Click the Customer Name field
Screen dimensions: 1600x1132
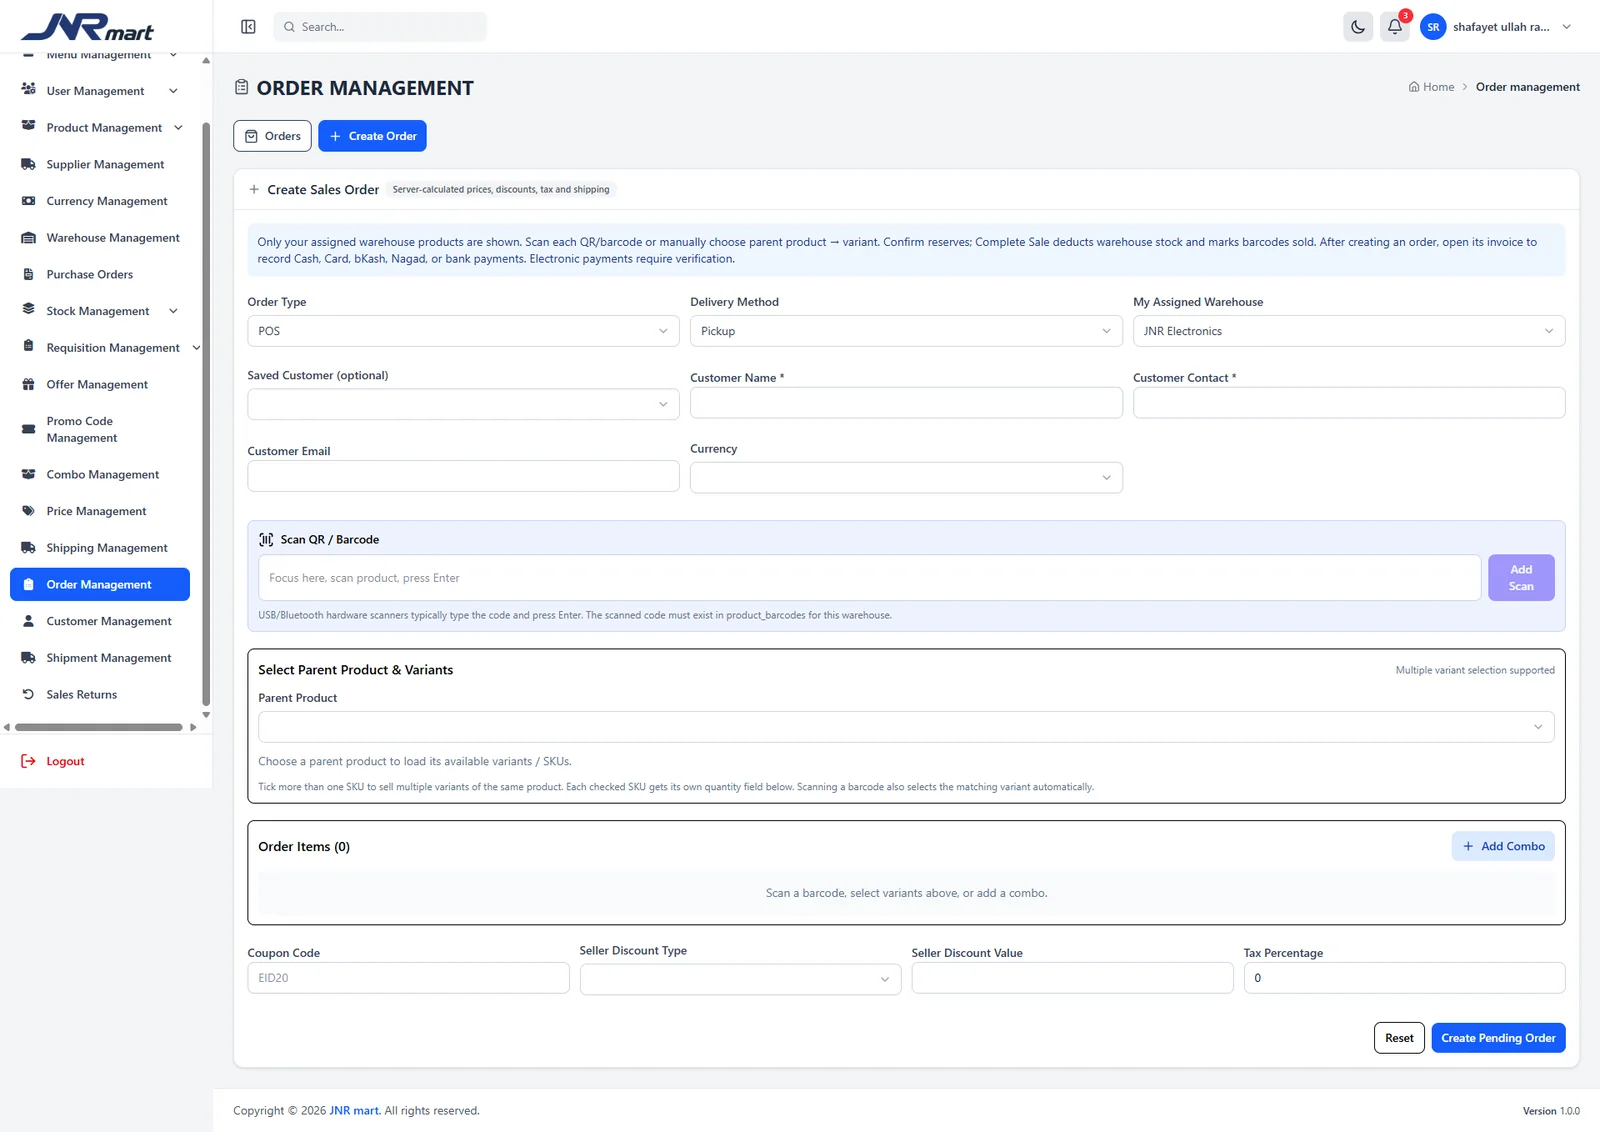point(906,402)
